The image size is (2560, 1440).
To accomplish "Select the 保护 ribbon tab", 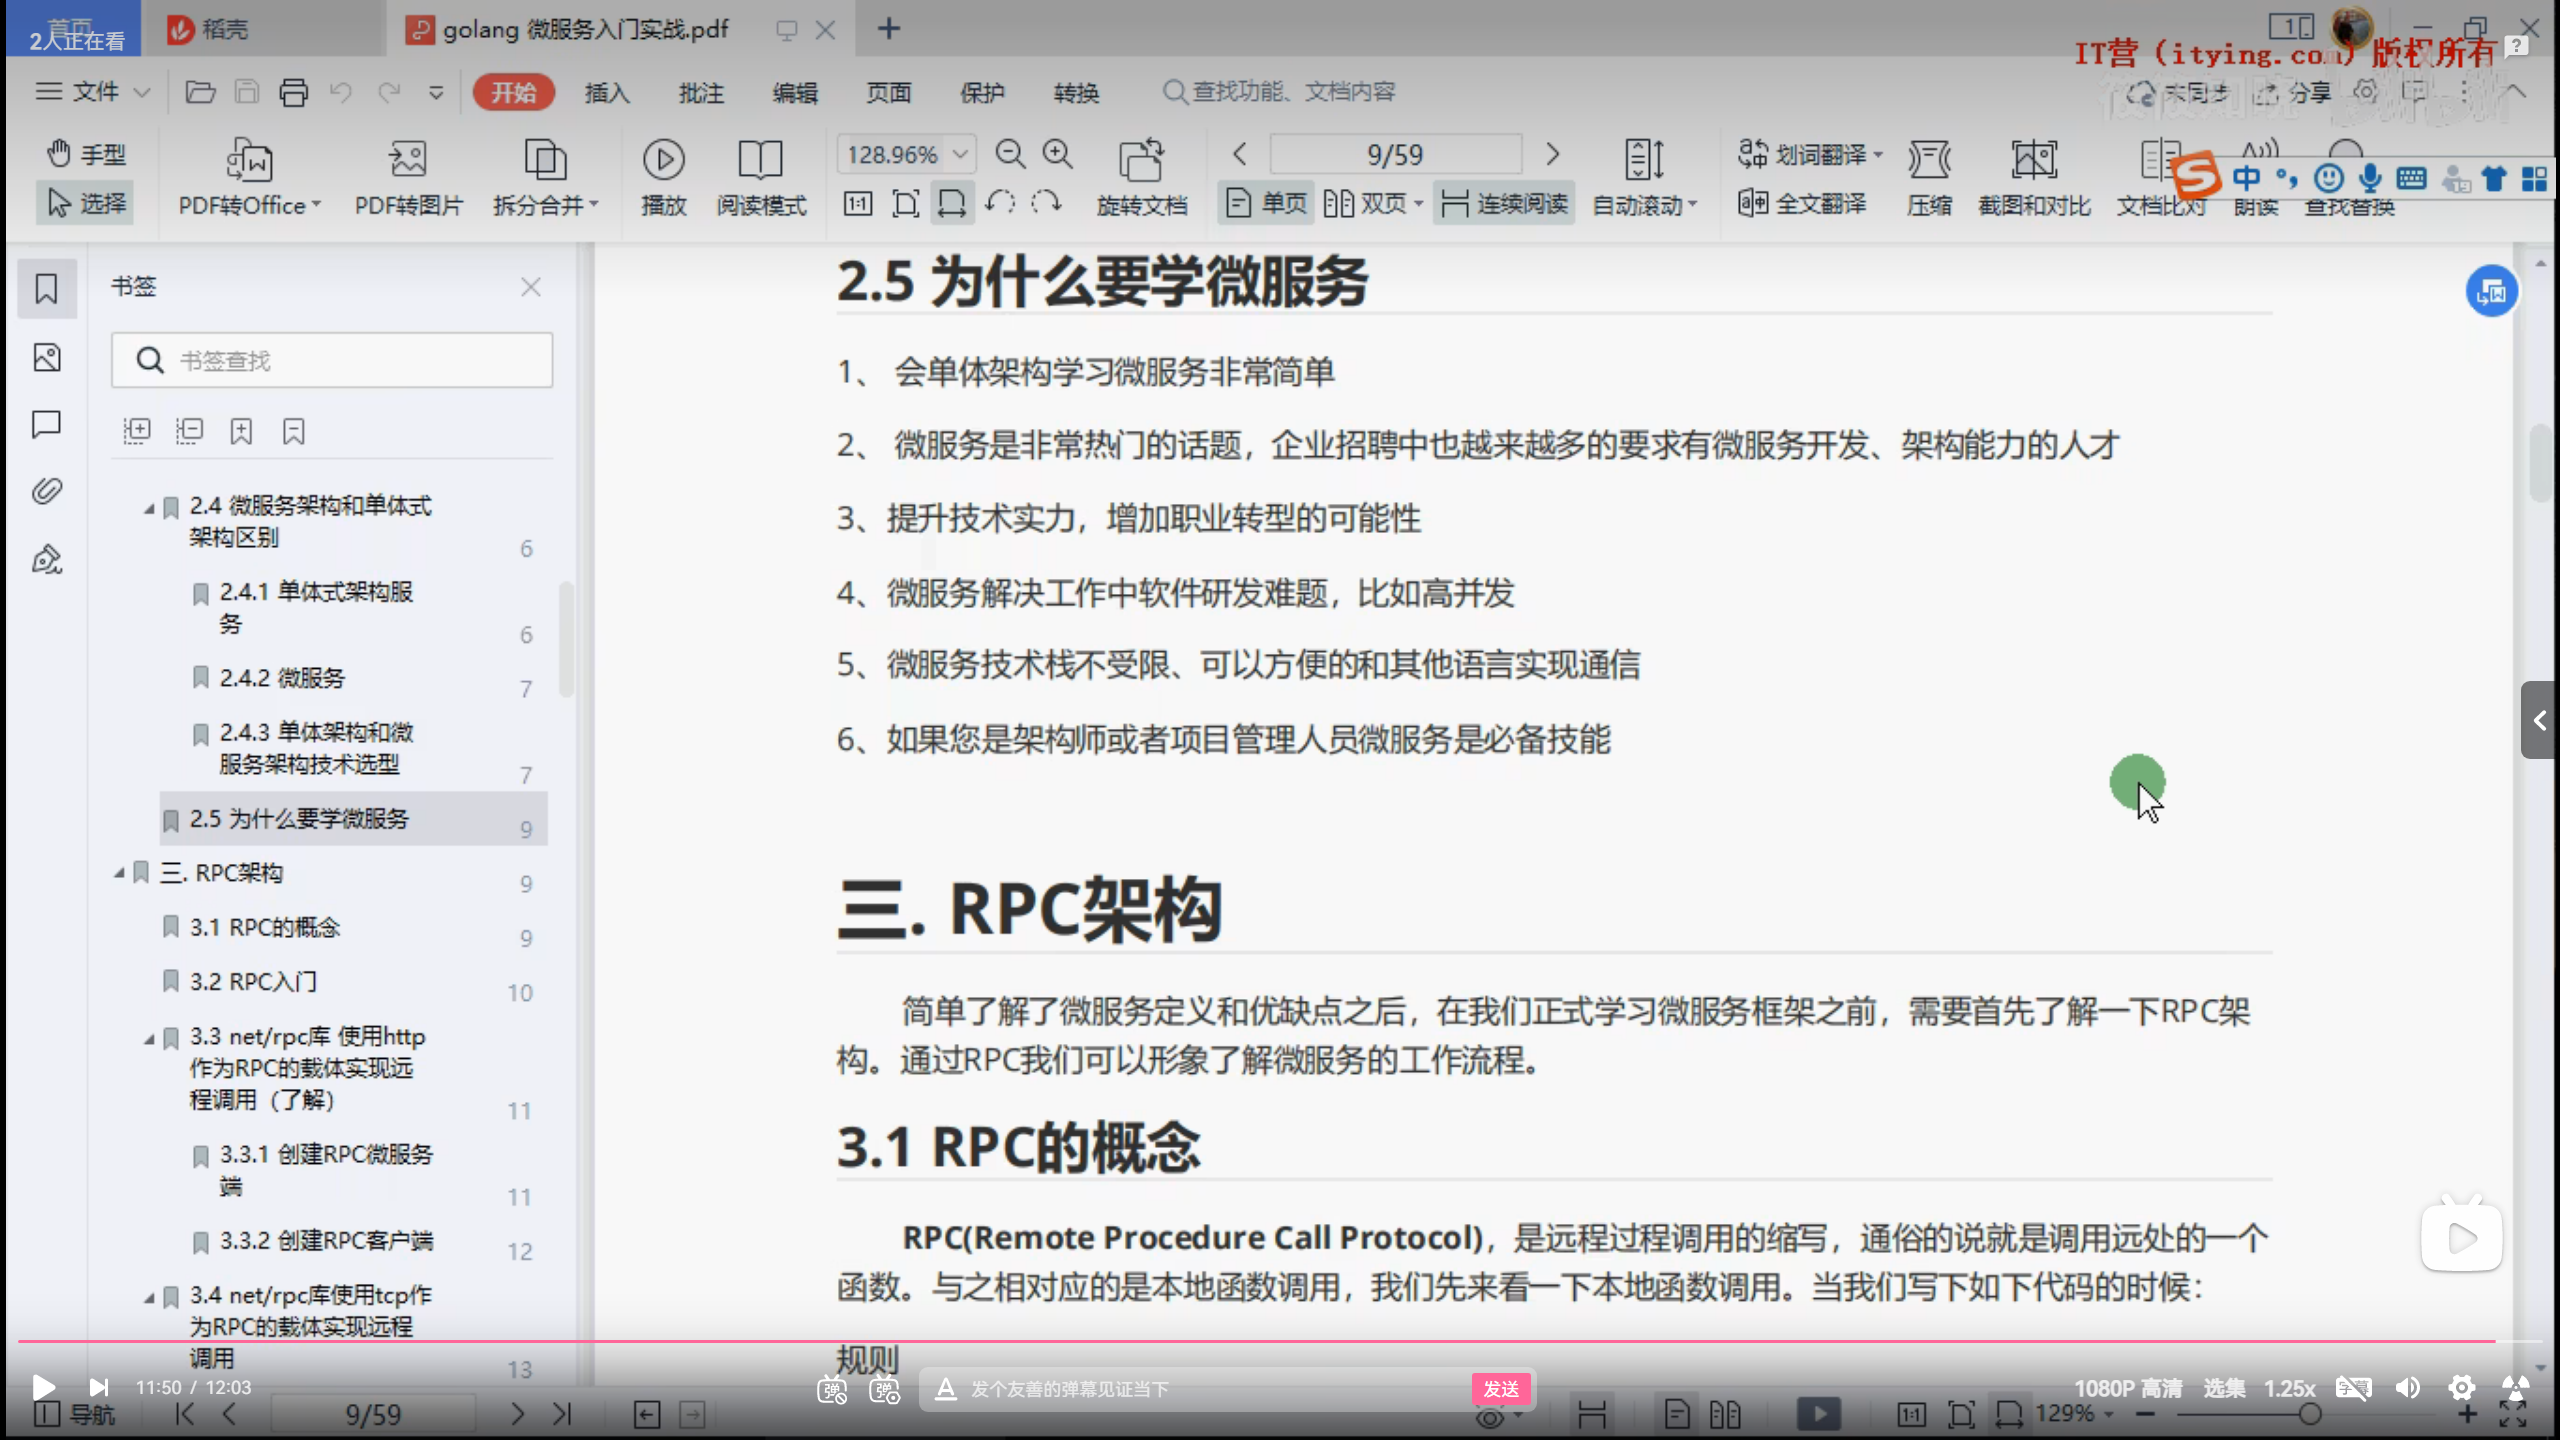I will click(x=982, y=92).
